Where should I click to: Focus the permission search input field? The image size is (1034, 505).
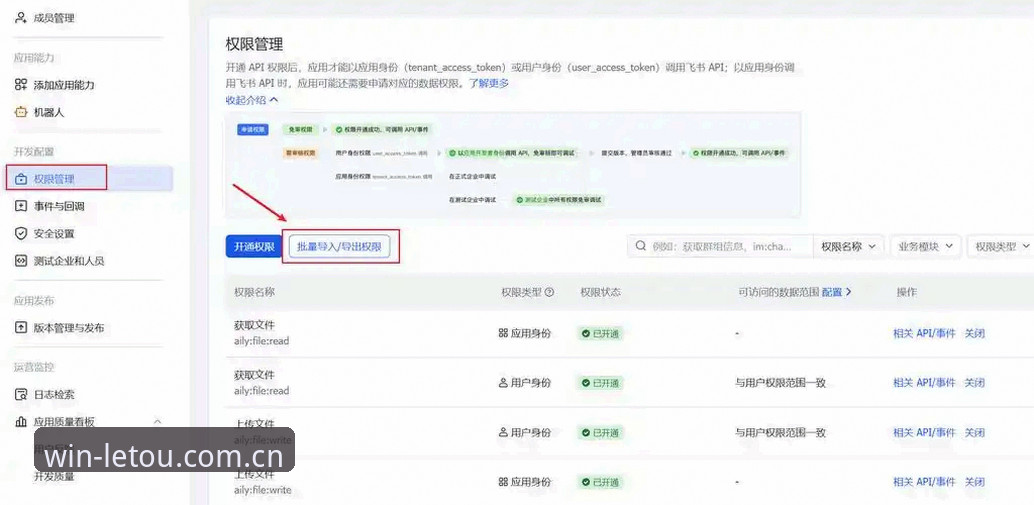pos(720,246)
